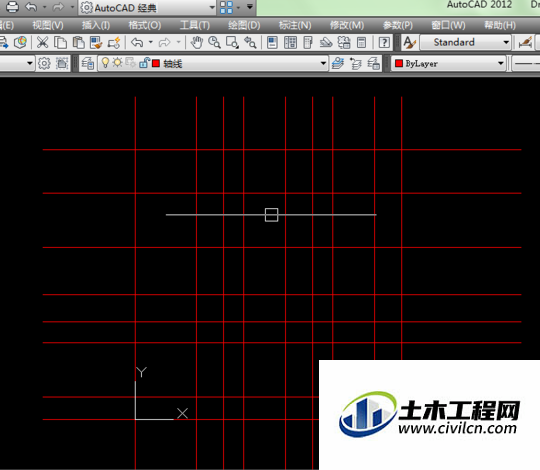This screenshot has height=470, width=540.
Task: Click the Copy icon in standard toolbar
Action: click(x=61, y=43)
